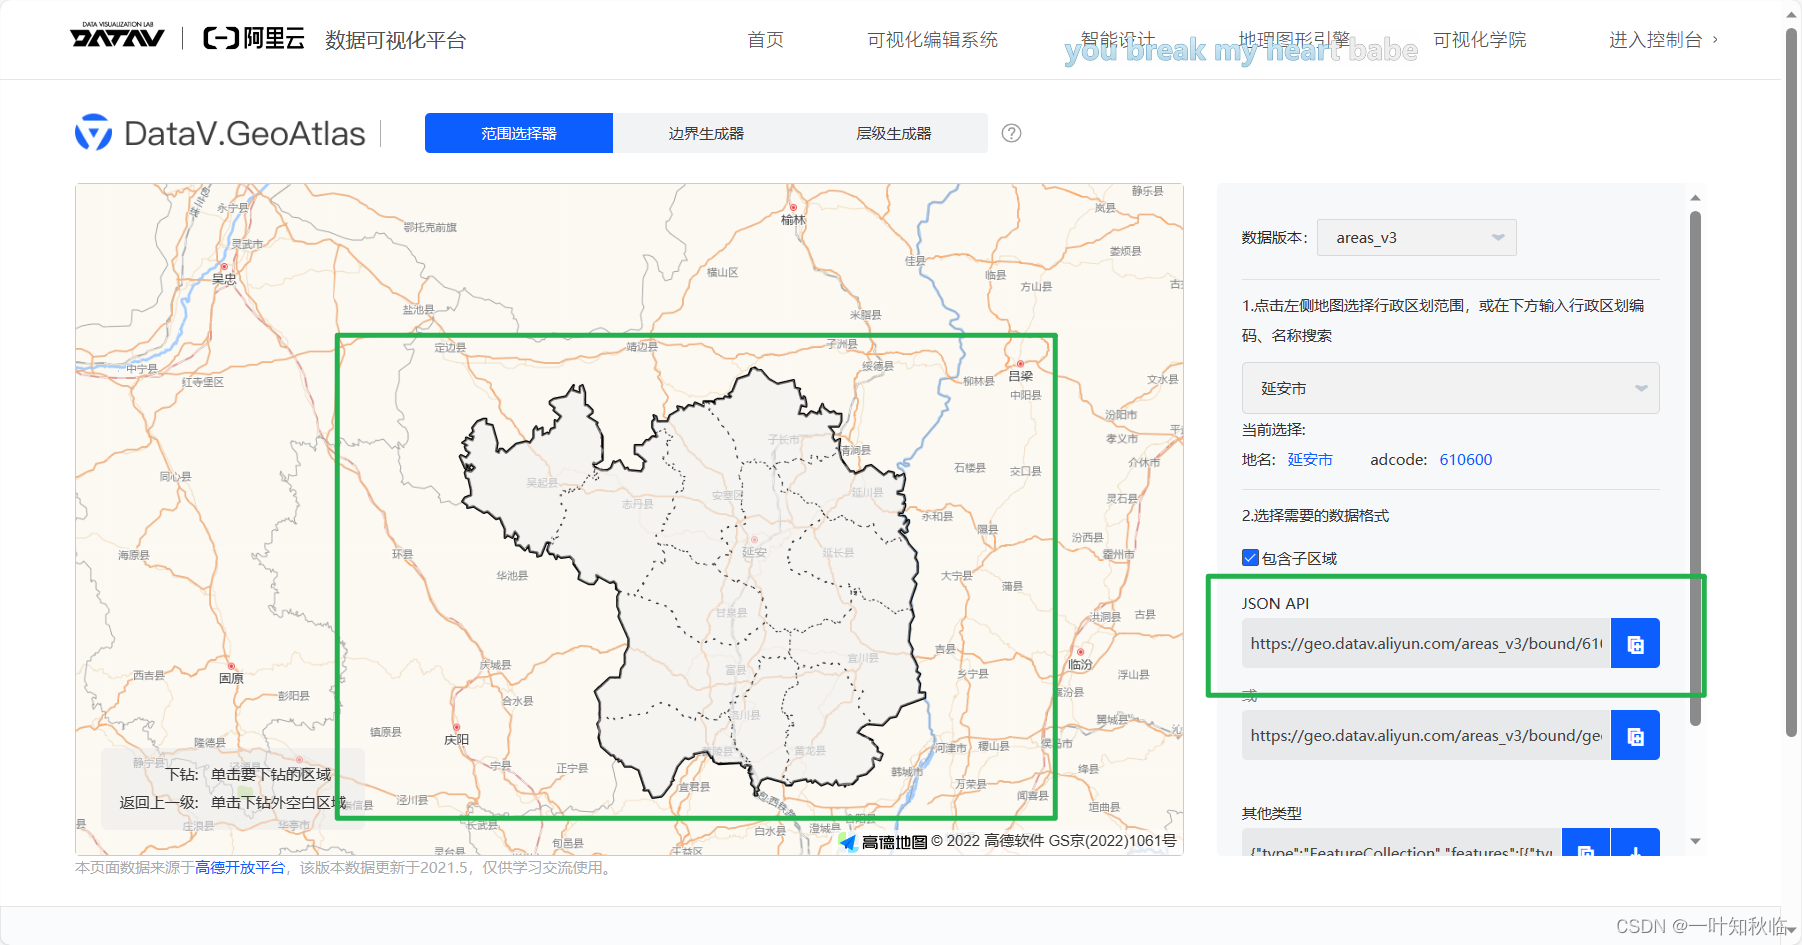The image size is (1802, 945).
Task: Click the first JSON API URL field
Action: pos(1426,643)
